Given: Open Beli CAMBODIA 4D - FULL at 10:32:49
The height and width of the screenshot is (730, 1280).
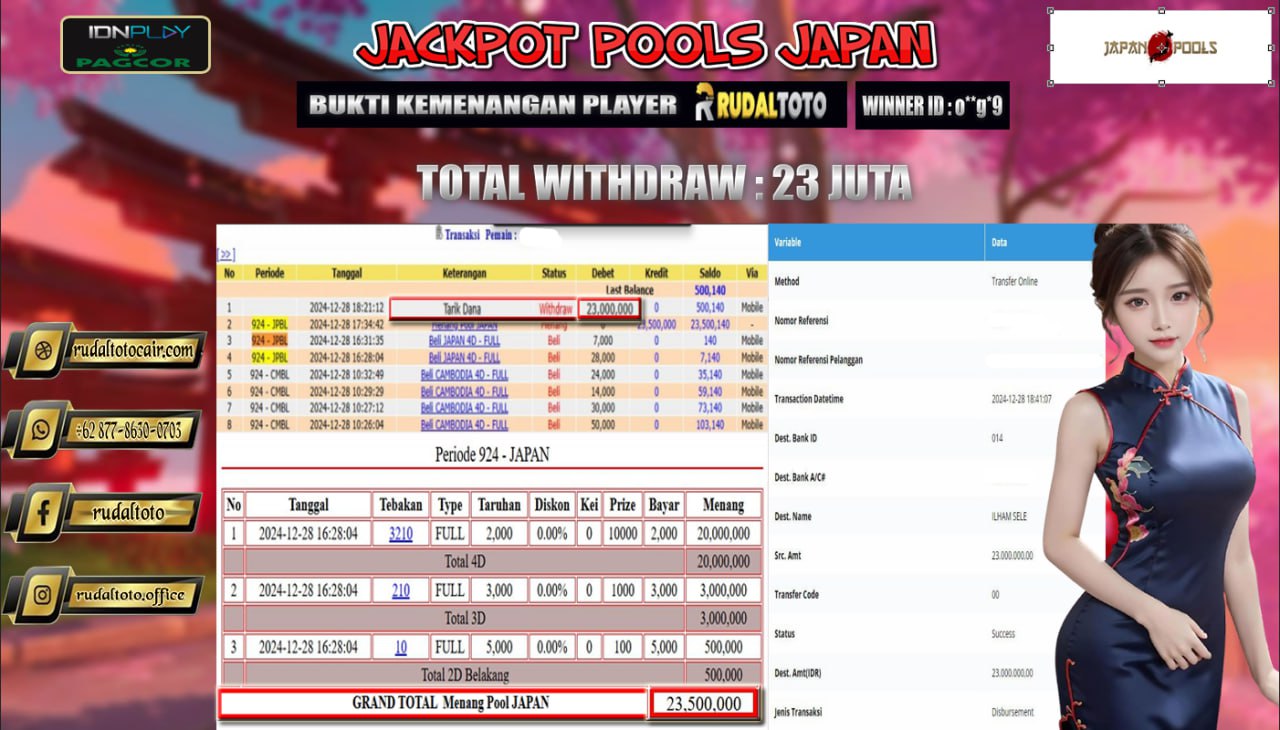Looking at the screenshot, I should pos(464,374).
